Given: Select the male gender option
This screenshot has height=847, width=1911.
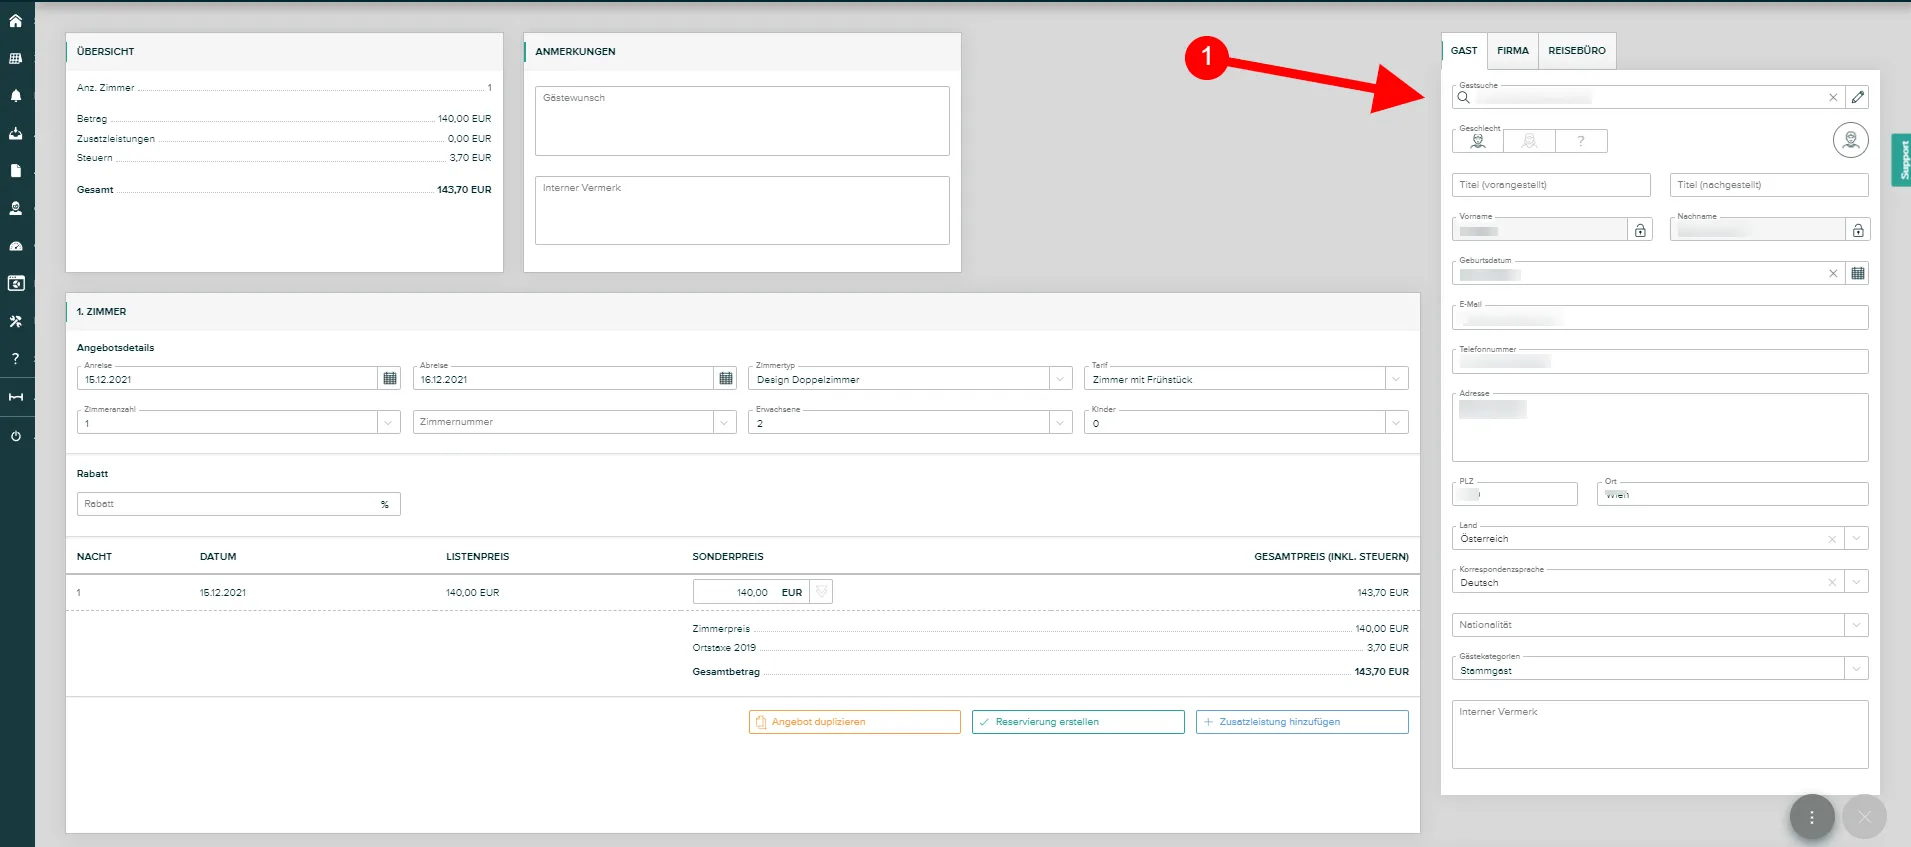Looking at the screenshot, I should [1478, 141].
